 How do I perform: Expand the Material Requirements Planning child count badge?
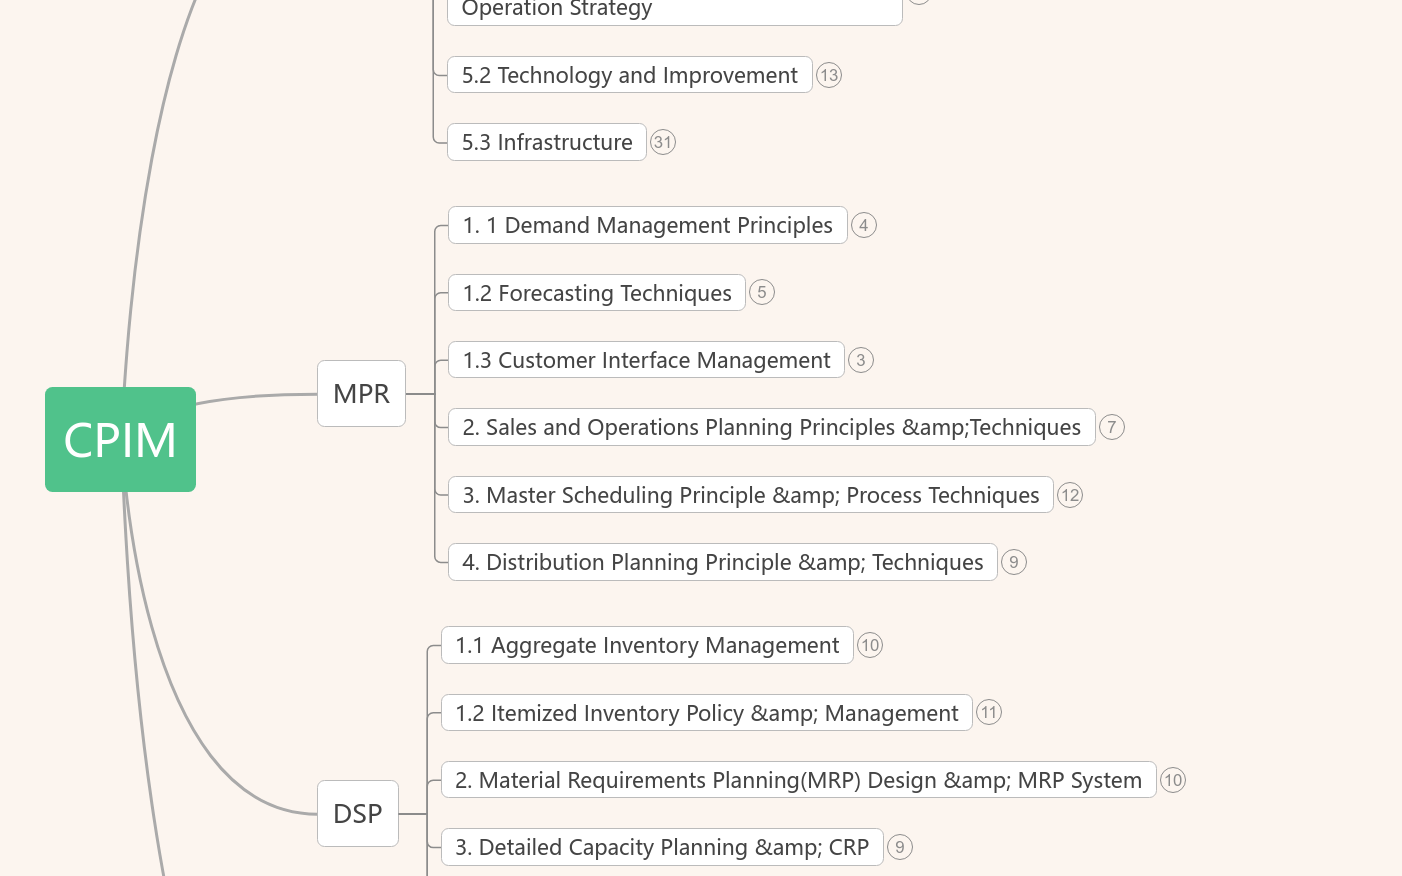pos(1173,780)
